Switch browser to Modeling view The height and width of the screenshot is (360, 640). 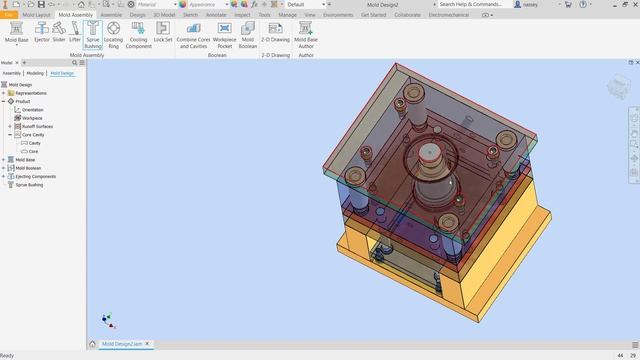(x=35, y=73)
